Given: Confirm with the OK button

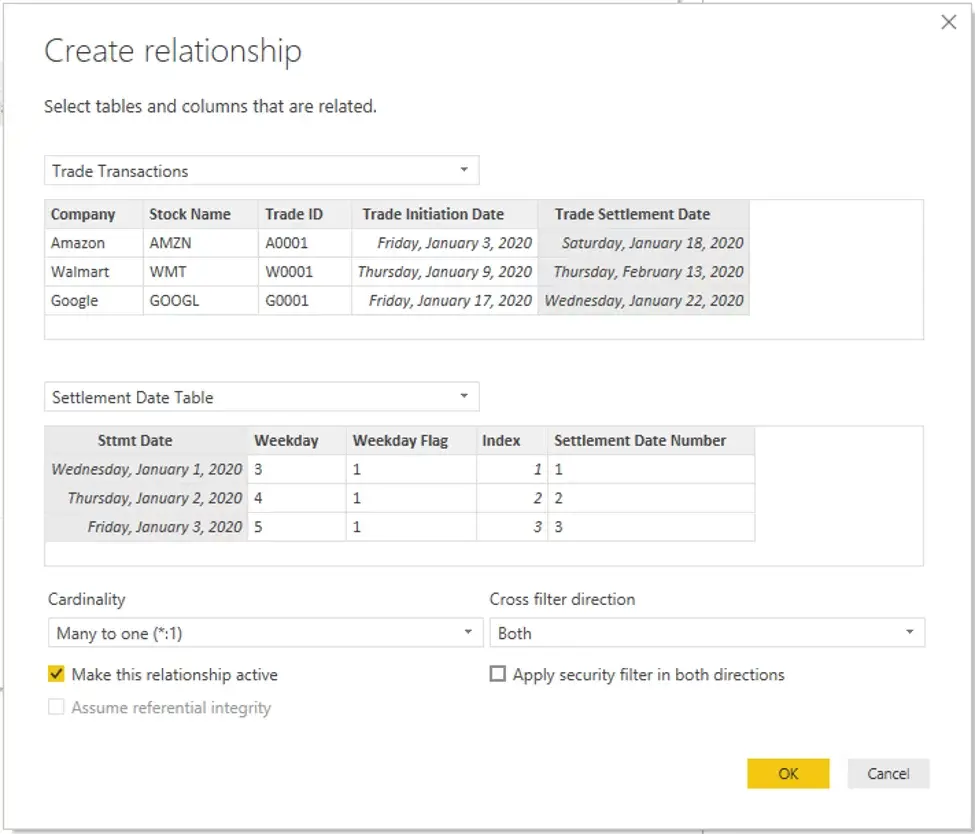Looking at the screenshot, I should (x=788, y=774).
